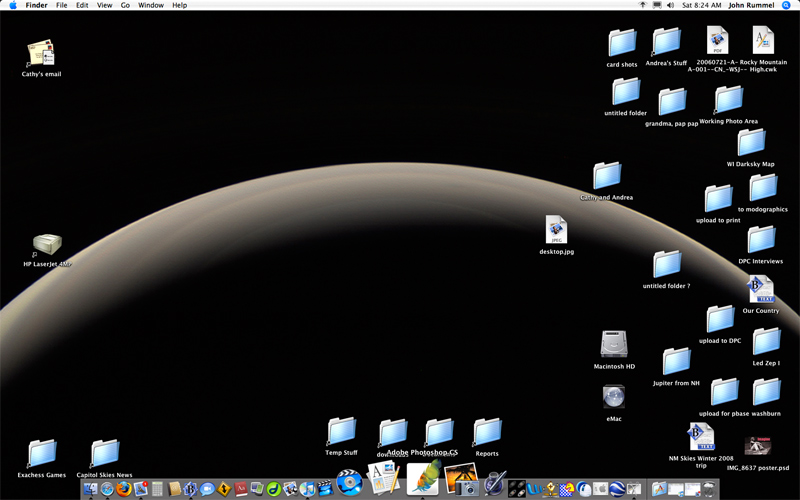The width and height of the screenshot is (800, 500).
Task: Open the Apple menu
Action: point(13,5)
